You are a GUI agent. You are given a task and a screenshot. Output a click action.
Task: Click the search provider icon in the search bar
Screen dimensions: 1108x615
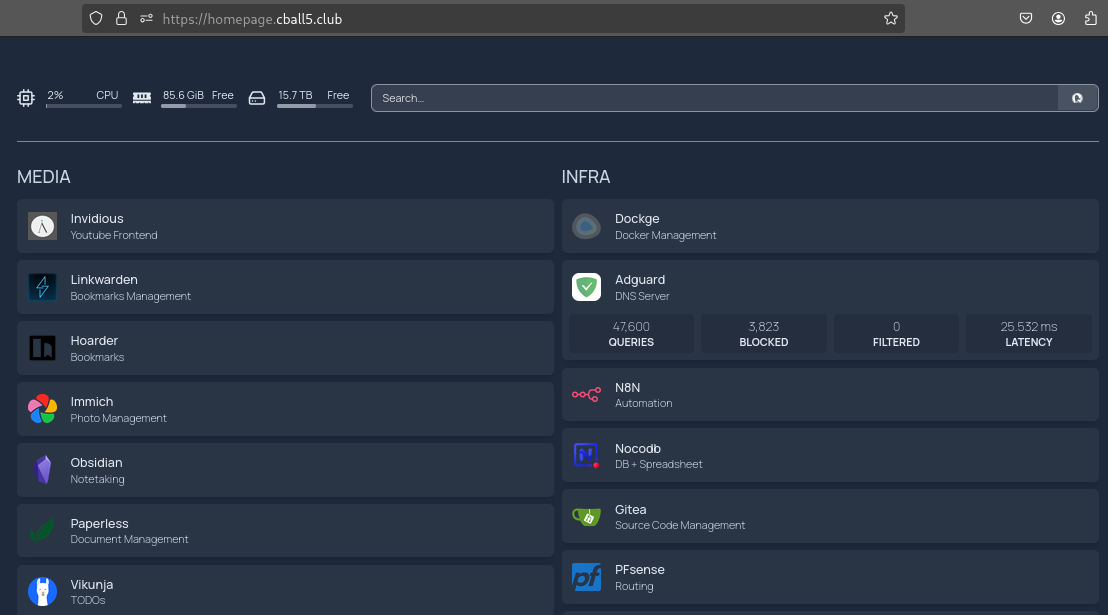pos(1078,98)
